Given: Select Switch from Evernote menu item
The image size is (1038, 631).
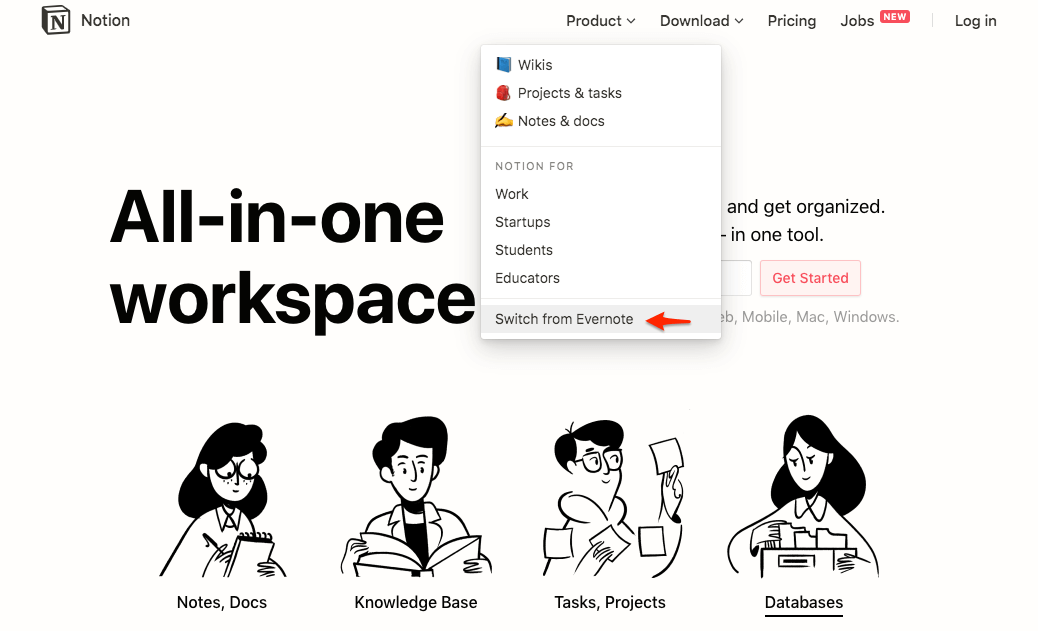Looking at the screenshot, I should 600,319.
